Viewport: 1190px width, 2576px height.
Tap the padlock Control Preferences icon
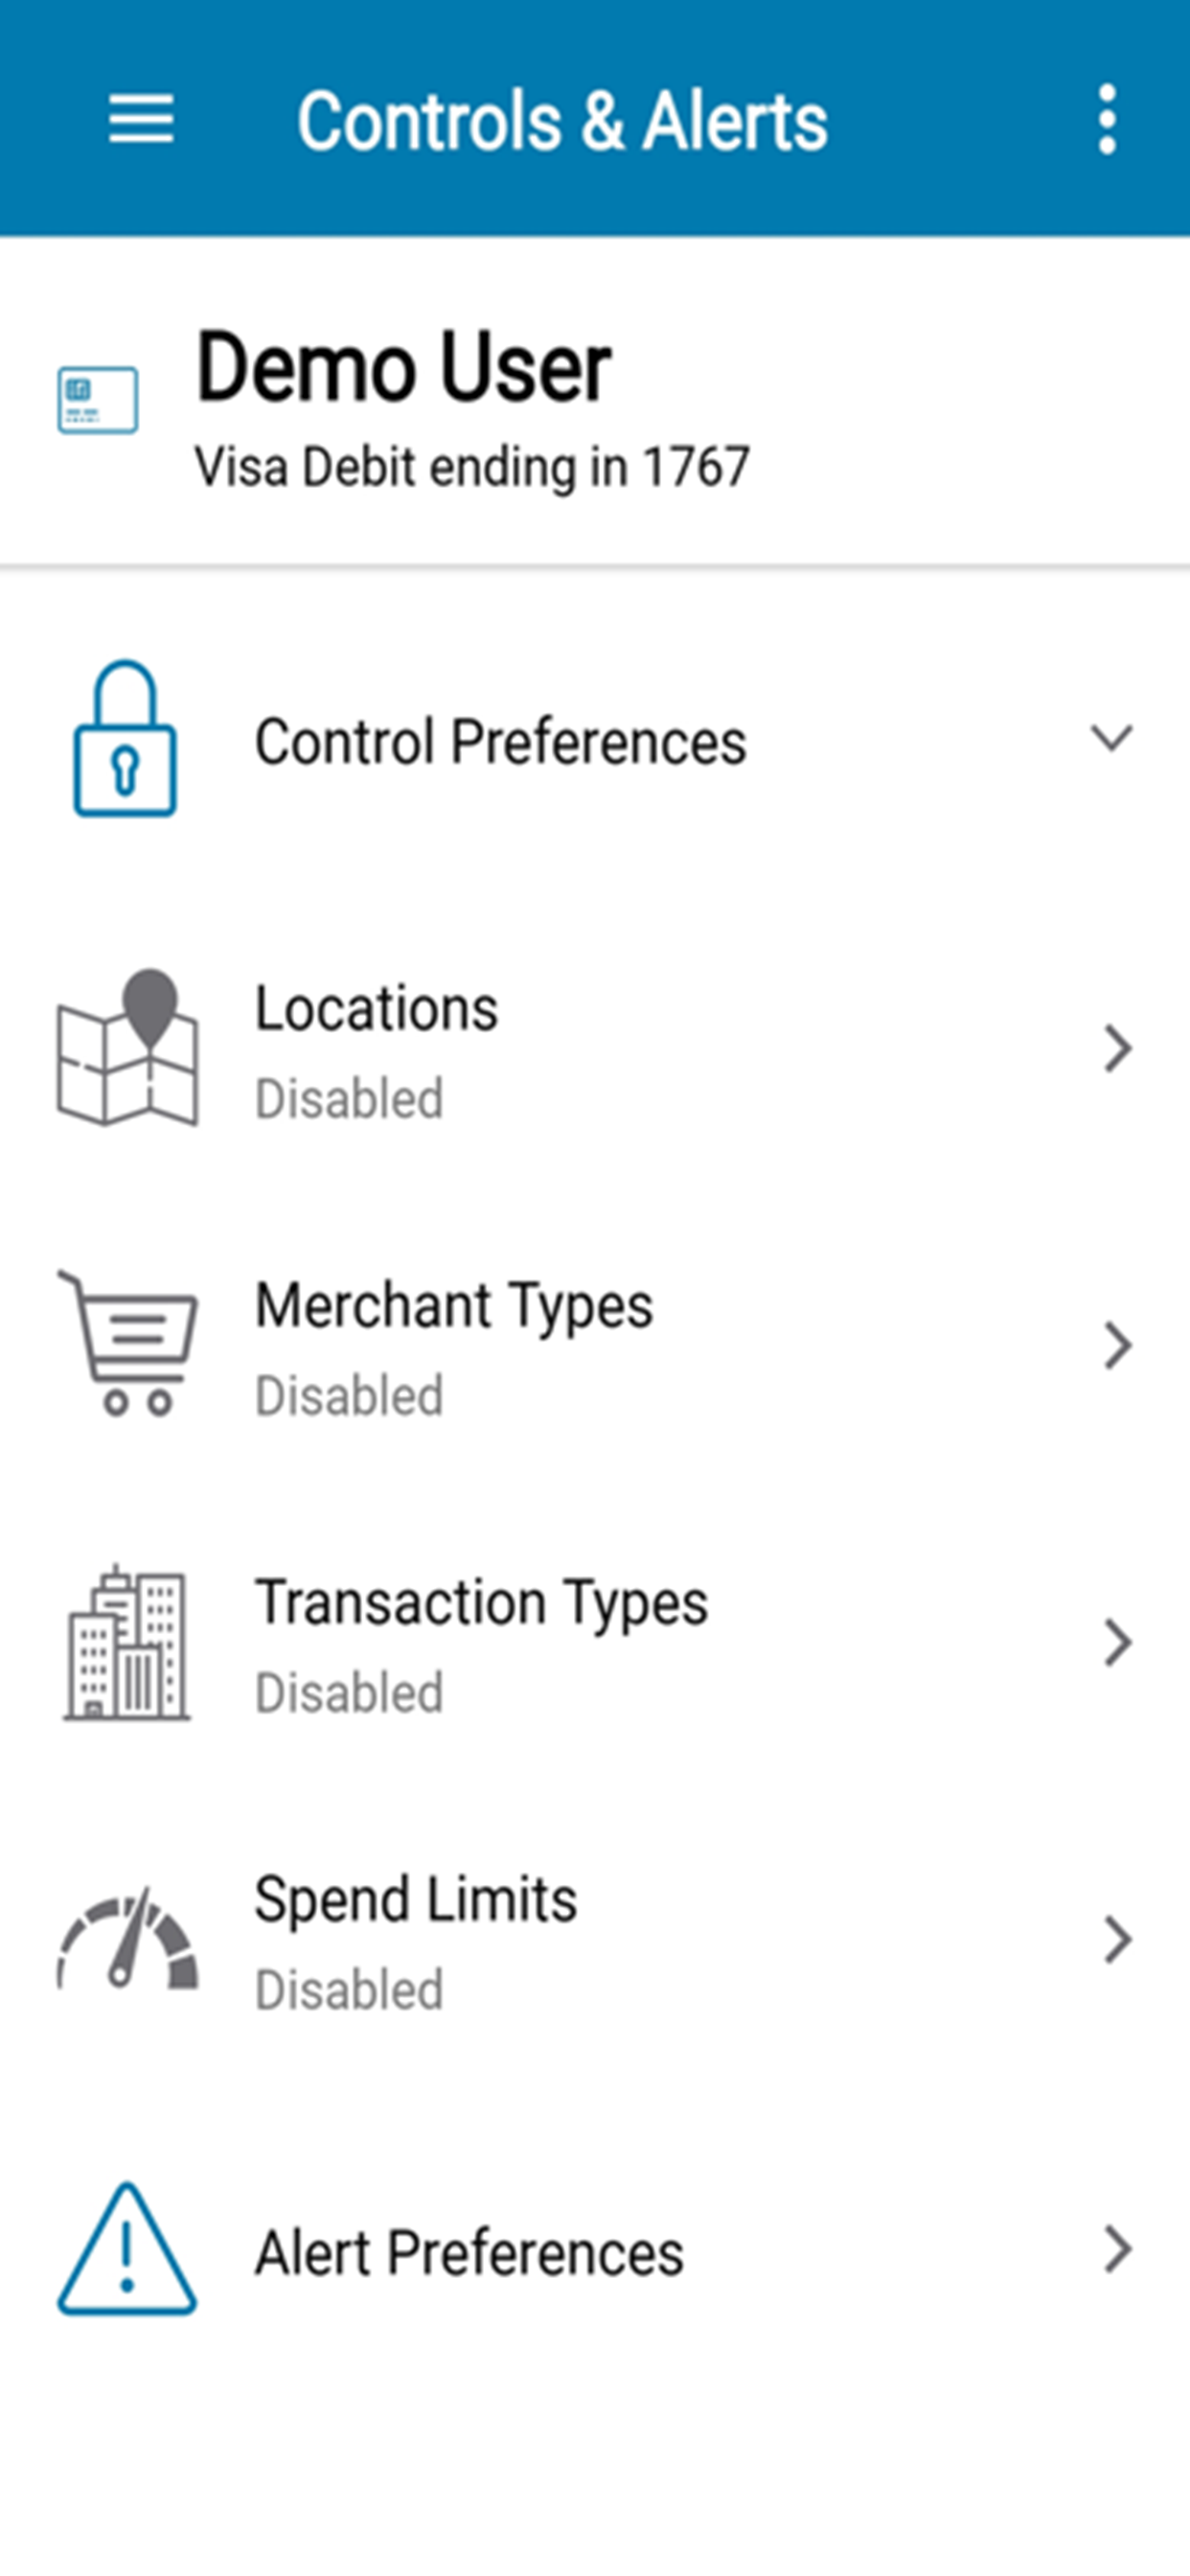125,738
